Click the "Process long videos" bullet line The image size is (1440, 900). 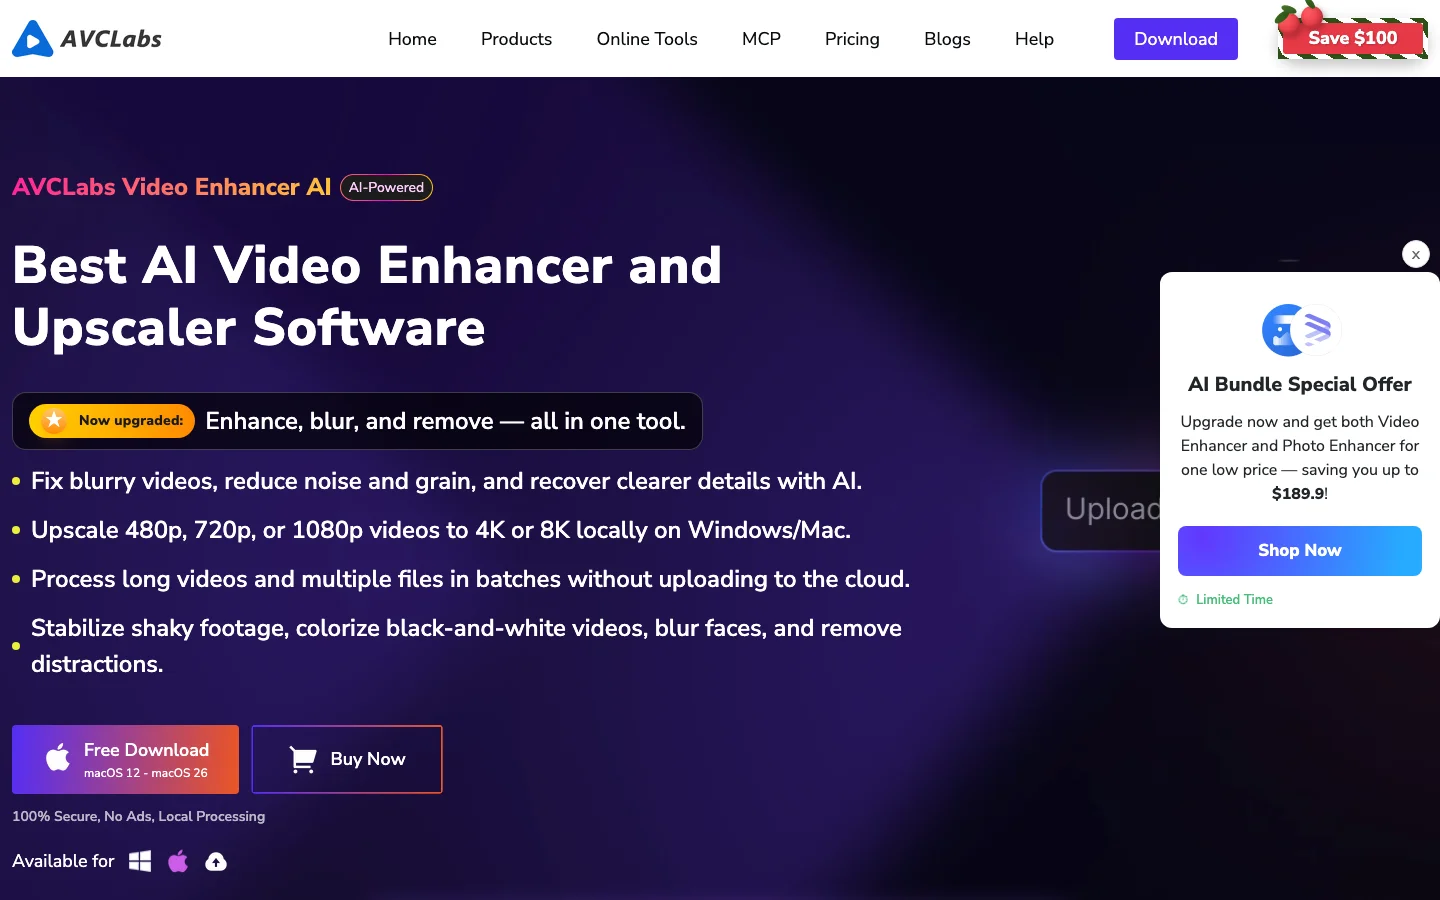coord(470,579)
